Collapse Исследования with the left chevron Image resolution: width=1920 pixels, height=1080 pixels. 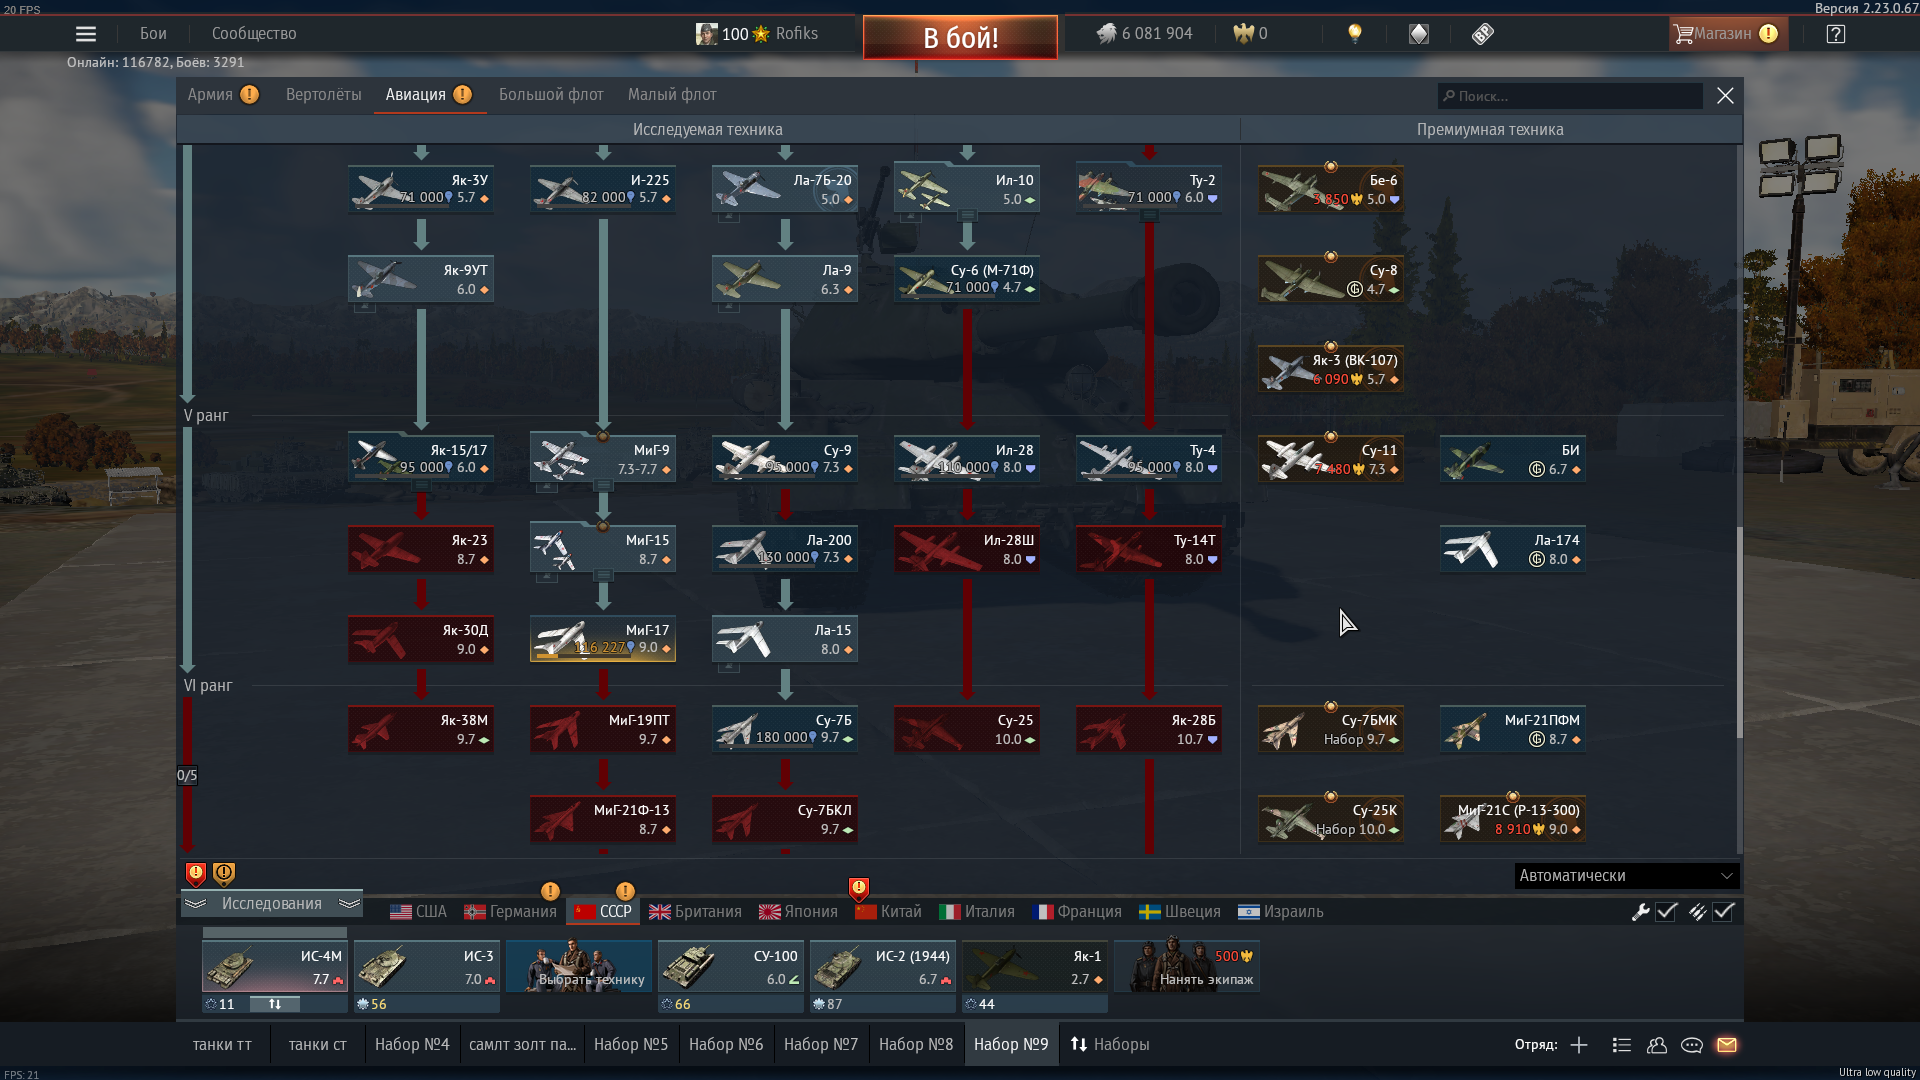click(x=196, y=904)
